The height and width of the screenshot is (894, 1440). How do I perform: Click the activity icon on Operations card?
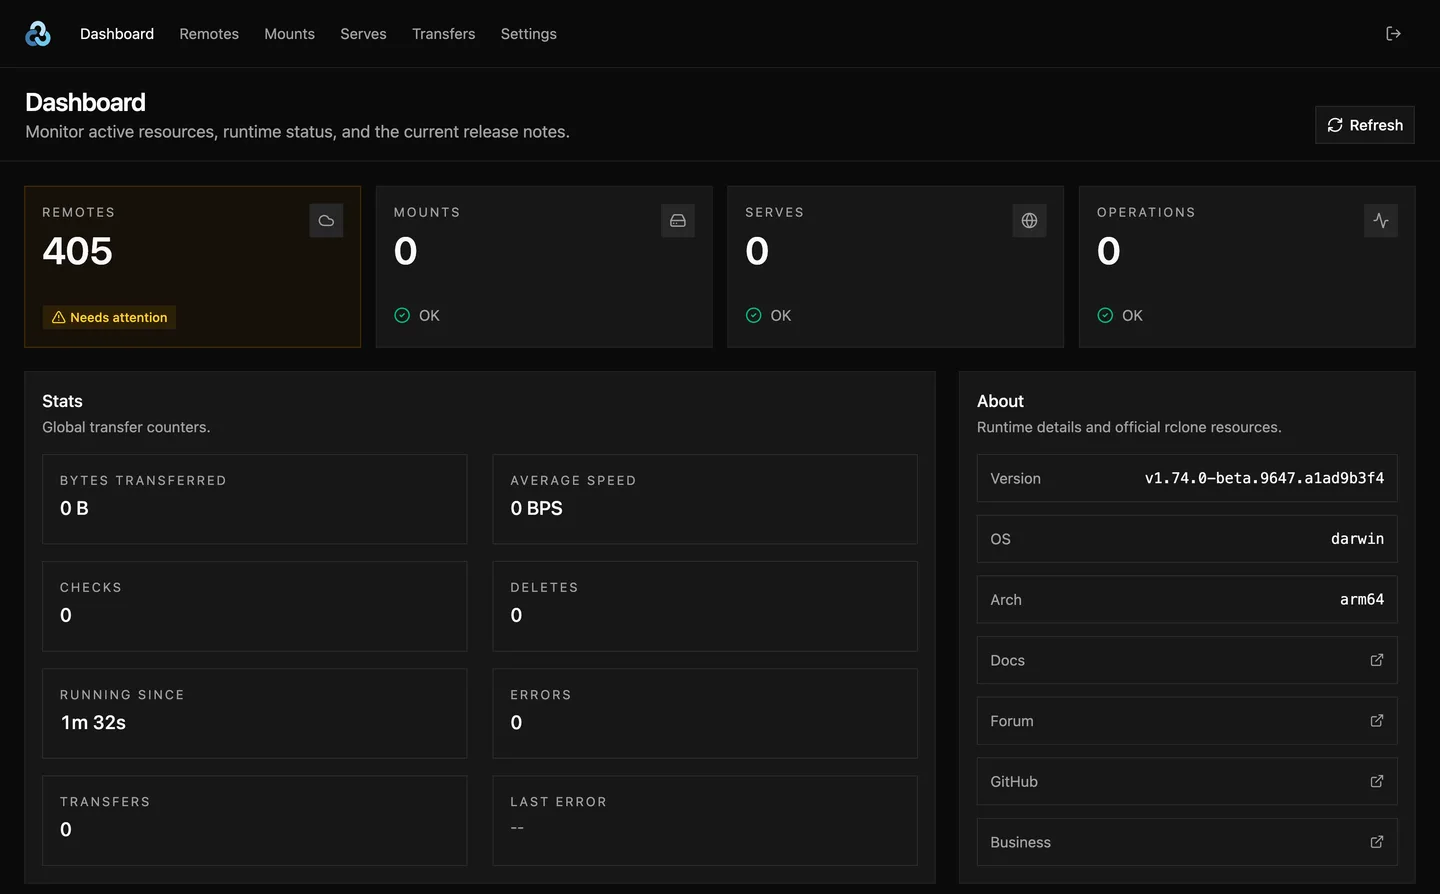[x=1381, y=221]
